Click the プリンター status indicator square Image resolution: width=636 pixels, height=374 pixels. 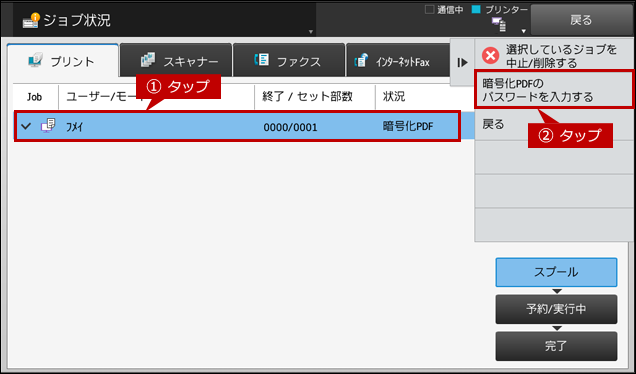[x=476, y=9]
